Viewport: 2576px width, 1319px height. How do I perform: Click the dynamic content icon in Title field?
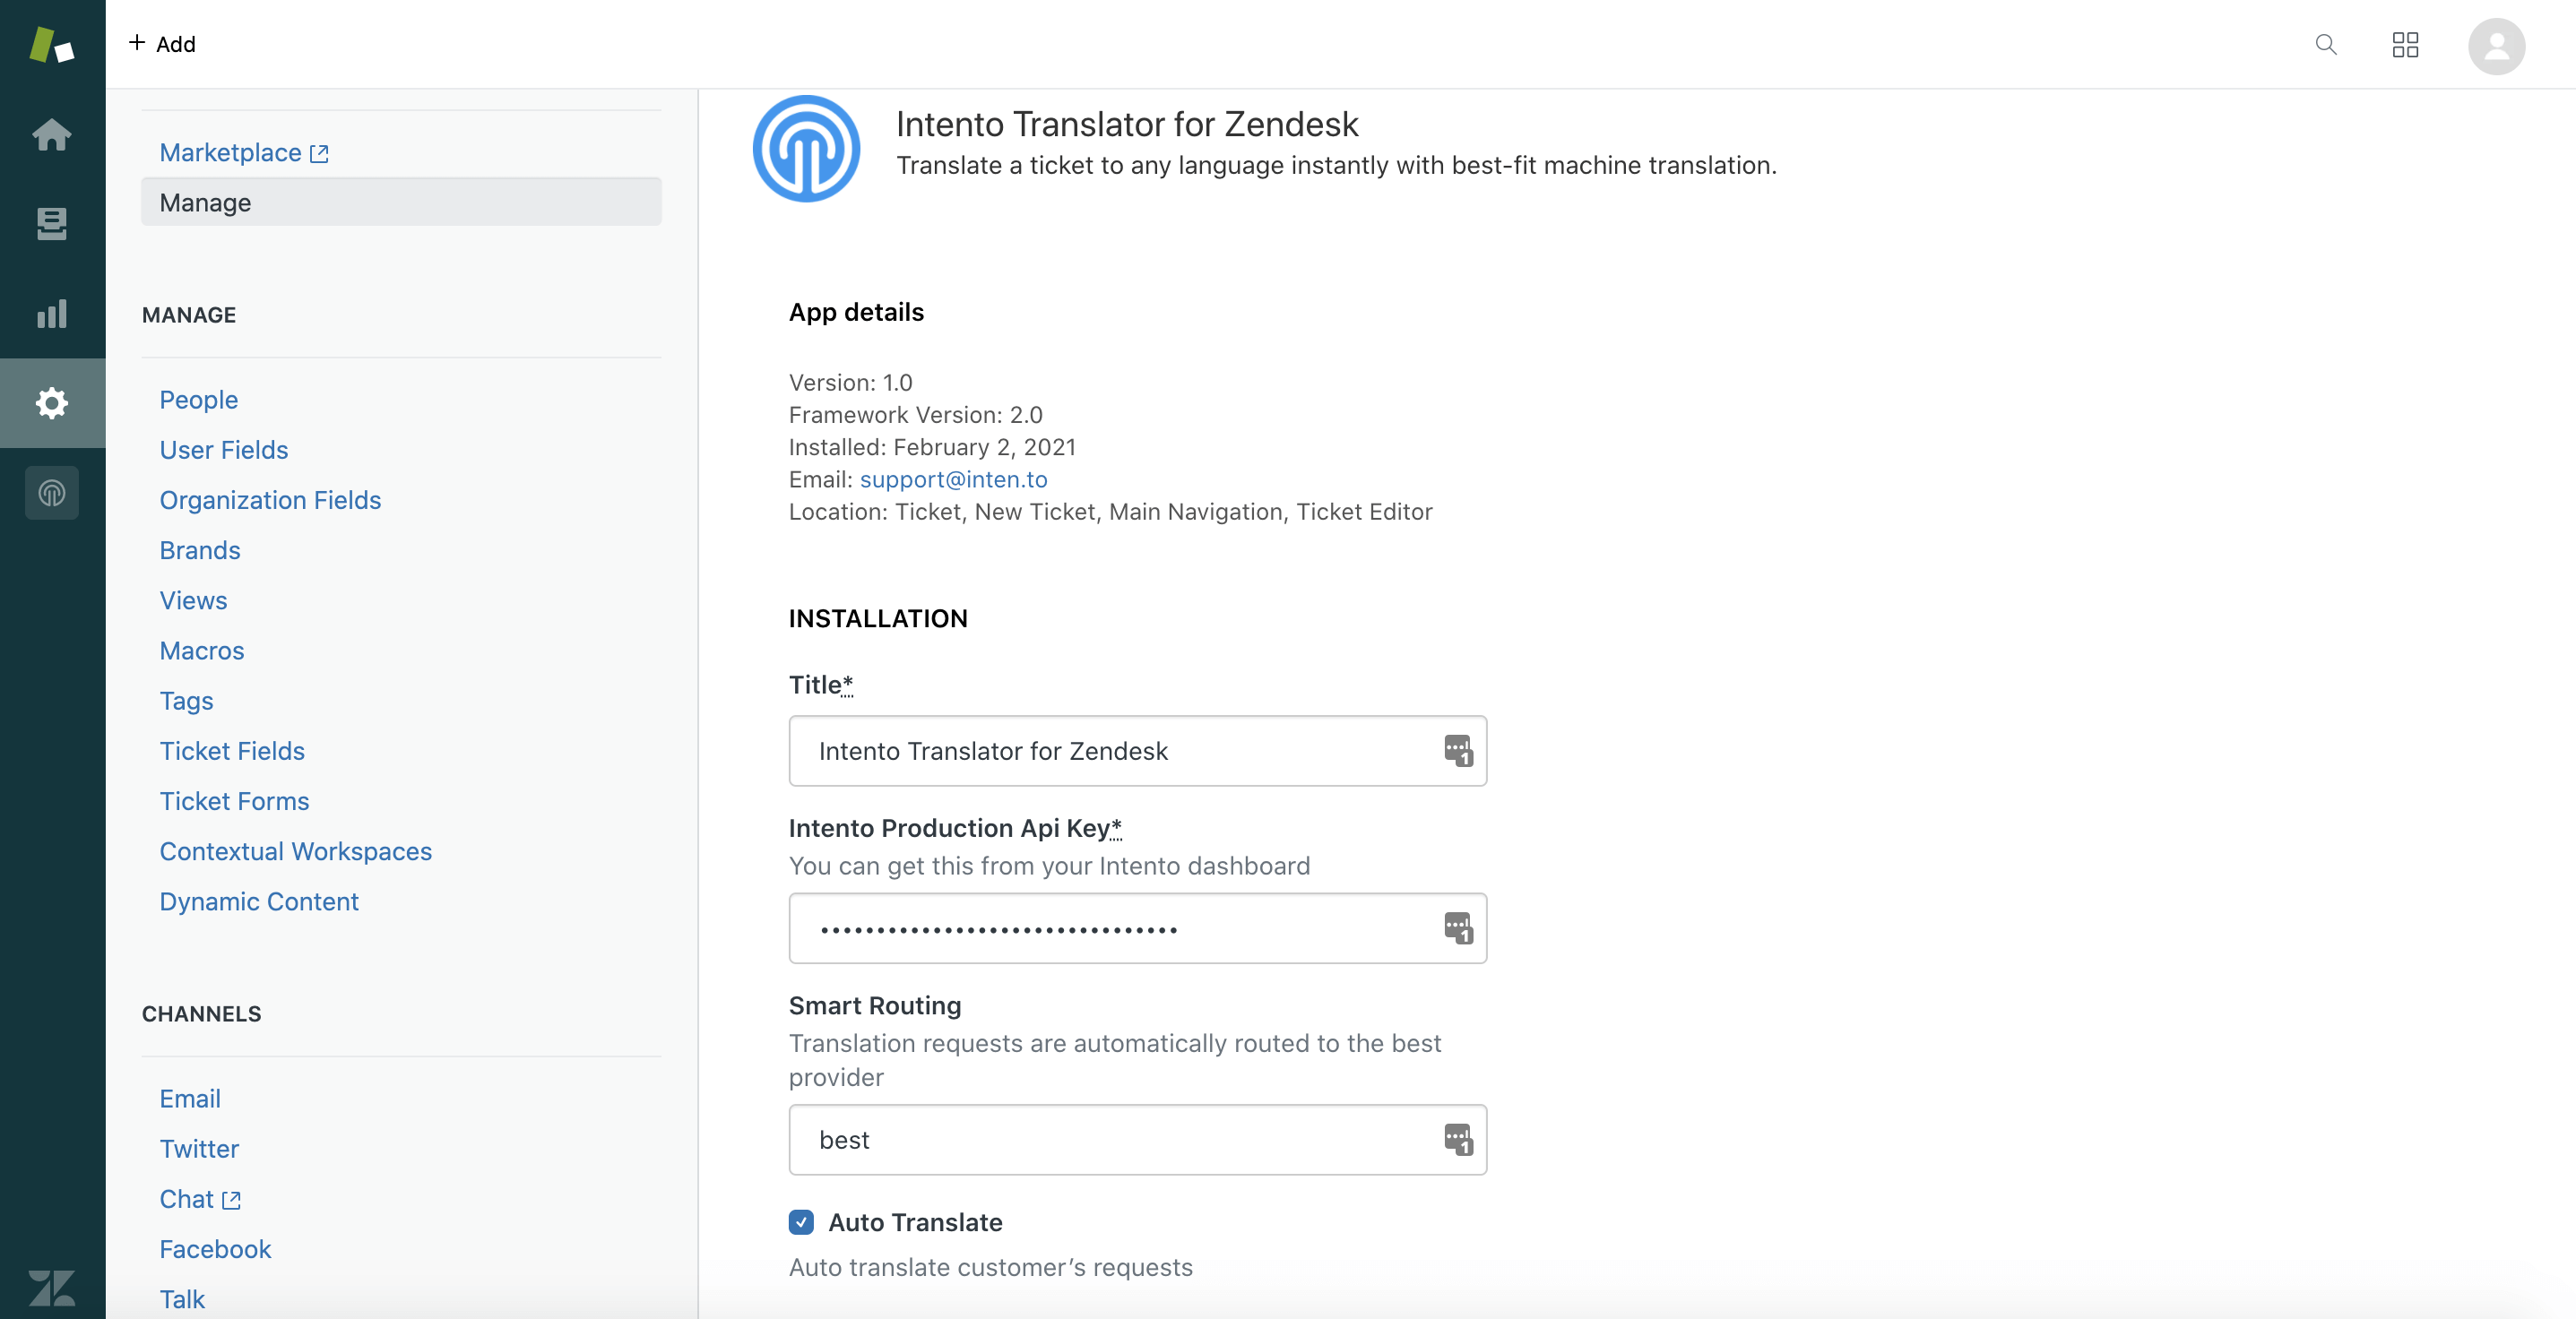(1458, 750)
